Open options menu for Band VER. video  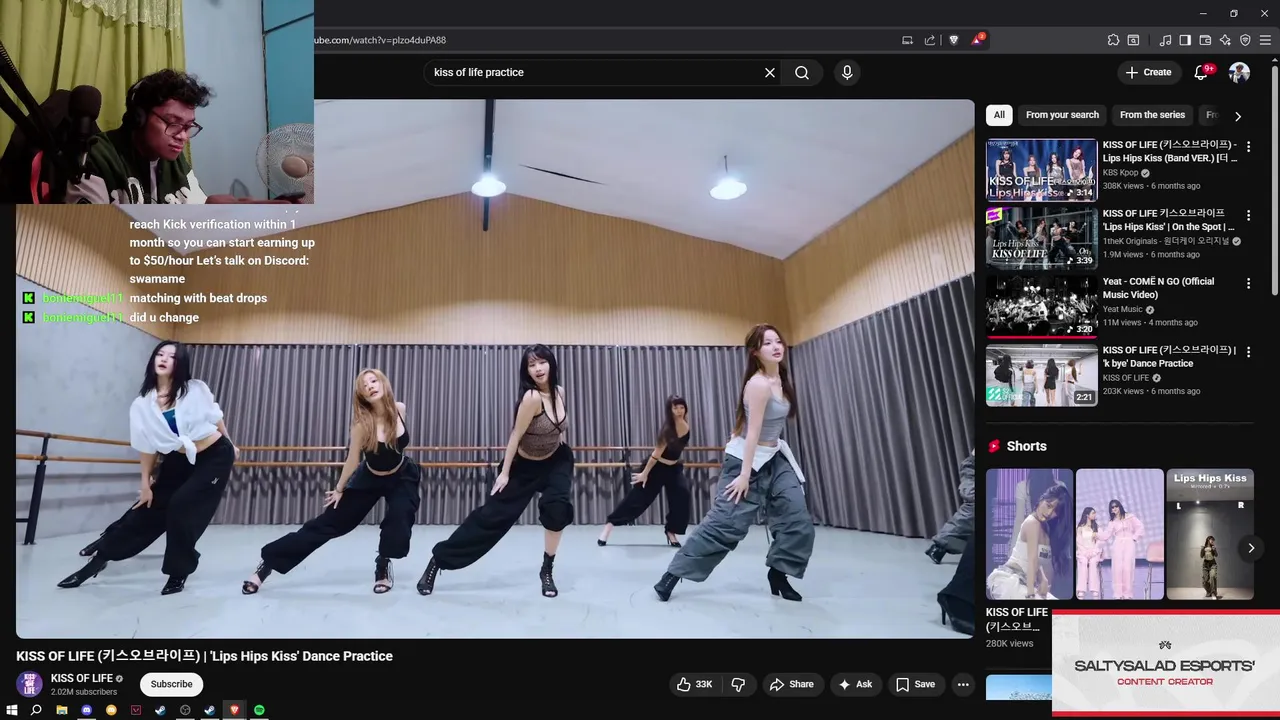pos(1248,147)
